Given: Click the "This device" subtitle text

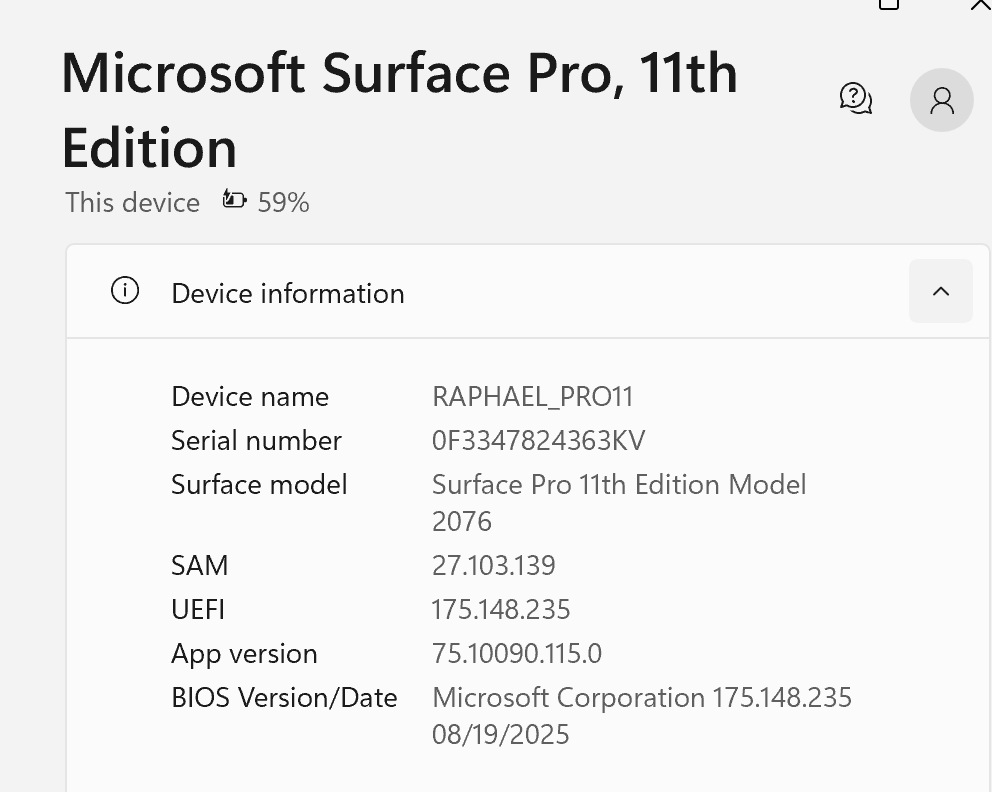Looking at the screenshot, I should pyautogui.click(x=132, y=203).
